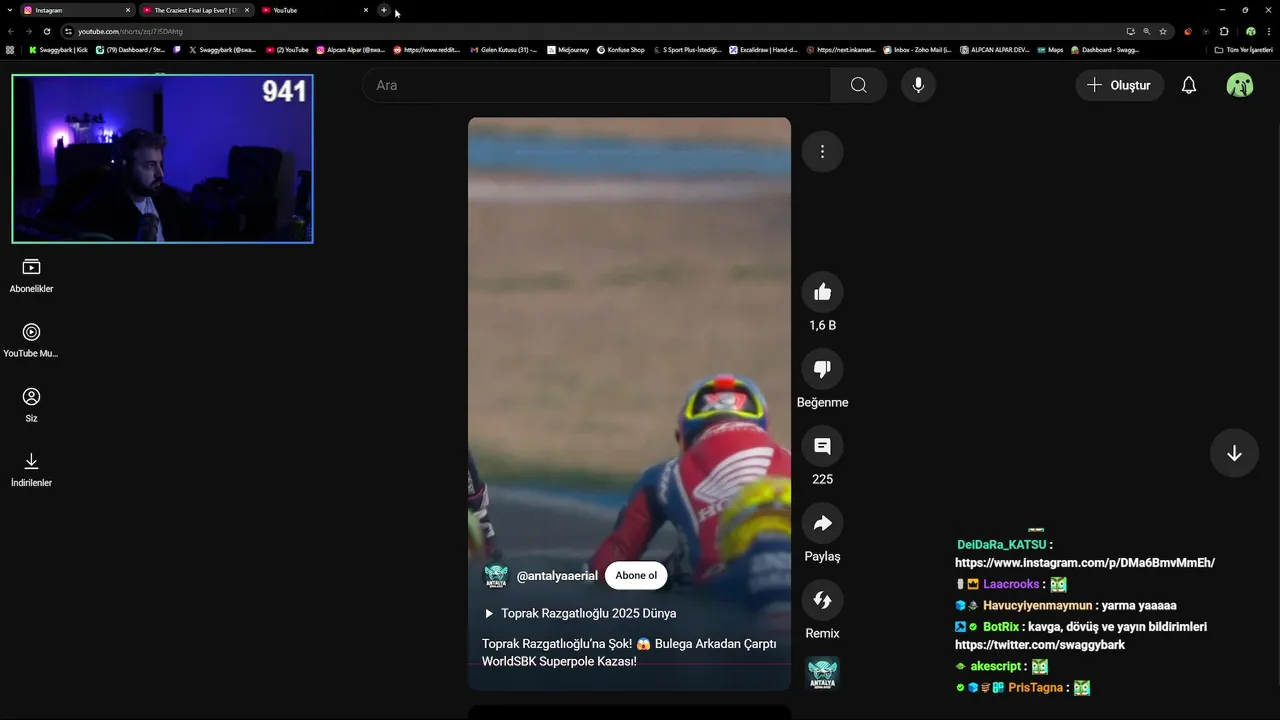1280x720 pixels.
Task: Click the Antalya sound thumbnail below Remix
Action: (822, 673)
